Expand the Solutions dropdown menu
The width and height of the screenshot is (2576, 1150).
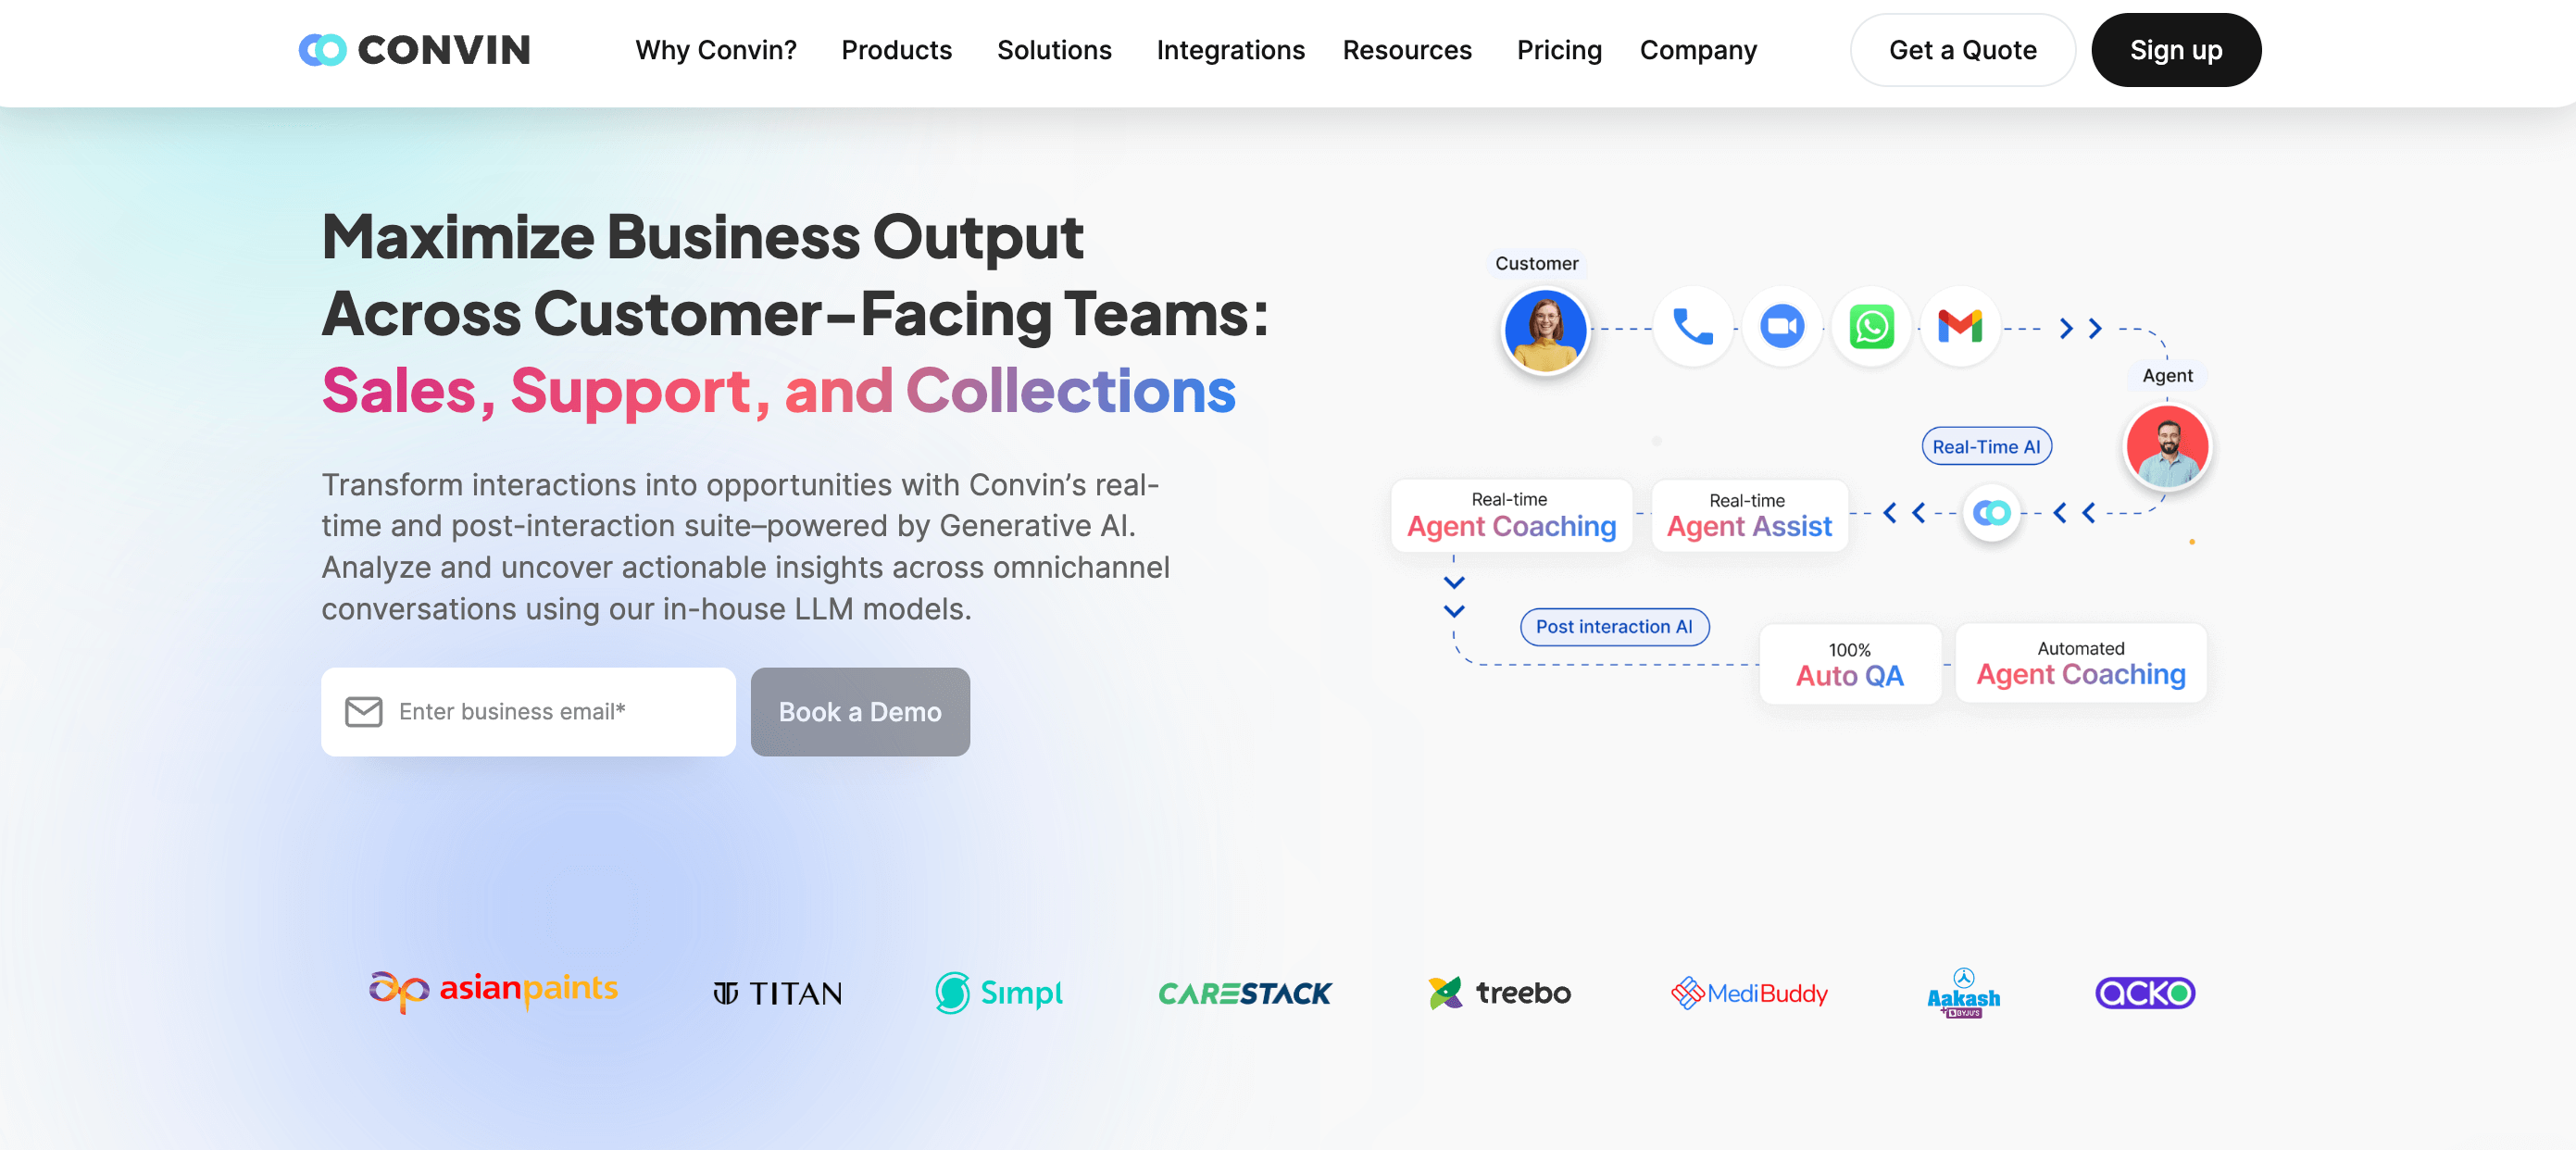(x=1053, y=47)
